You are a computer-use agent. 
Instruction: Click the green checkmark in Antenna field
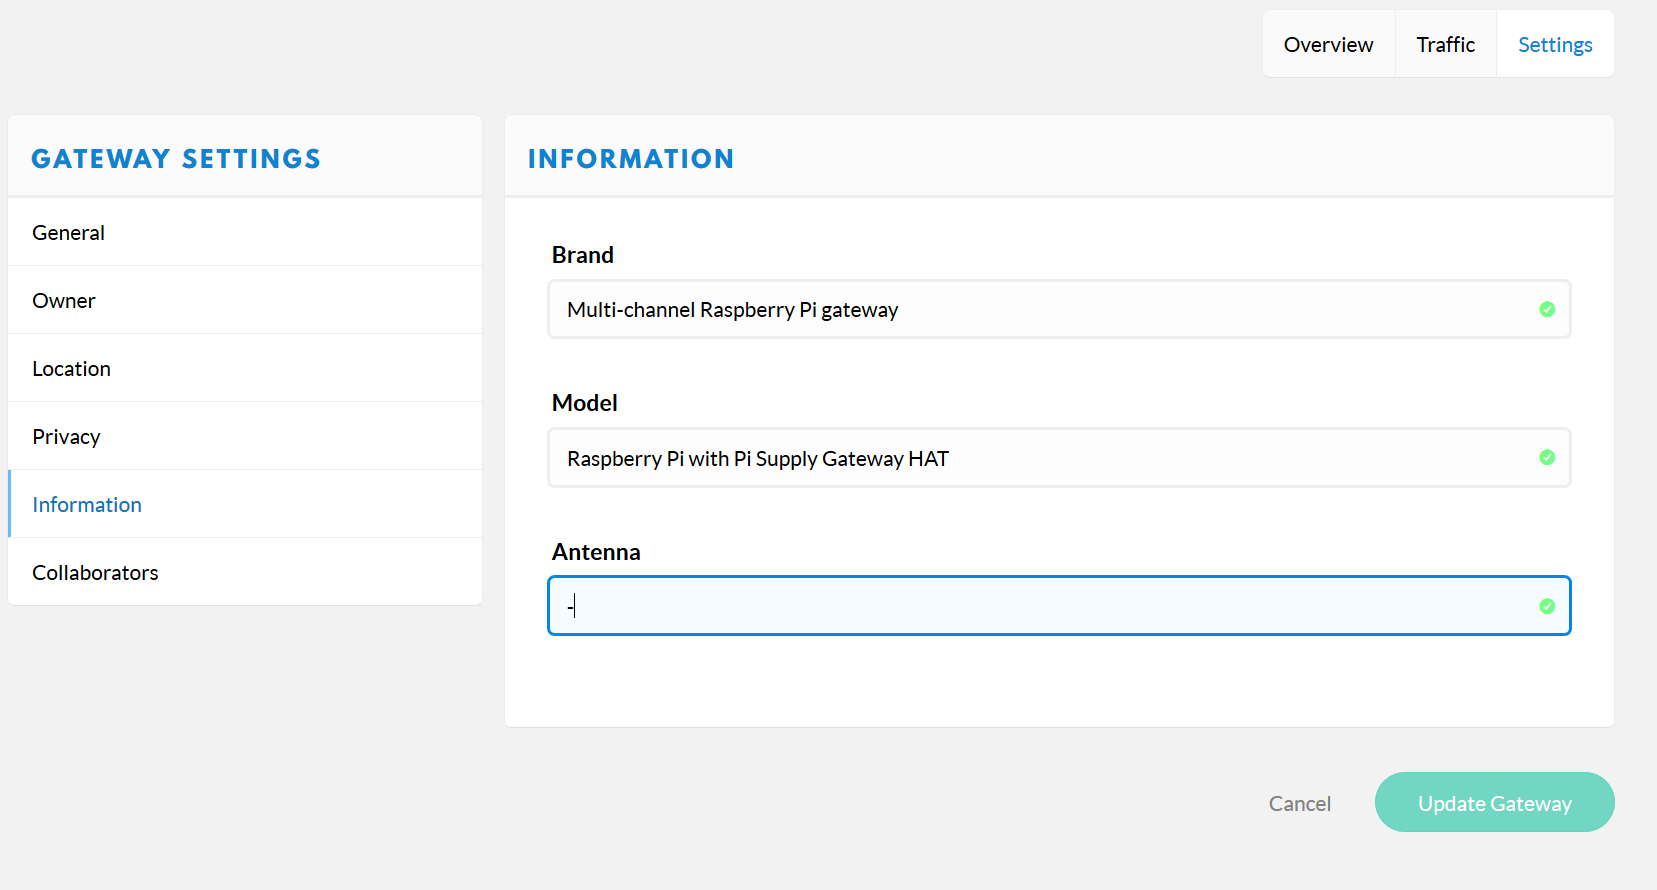[1547, 606]
